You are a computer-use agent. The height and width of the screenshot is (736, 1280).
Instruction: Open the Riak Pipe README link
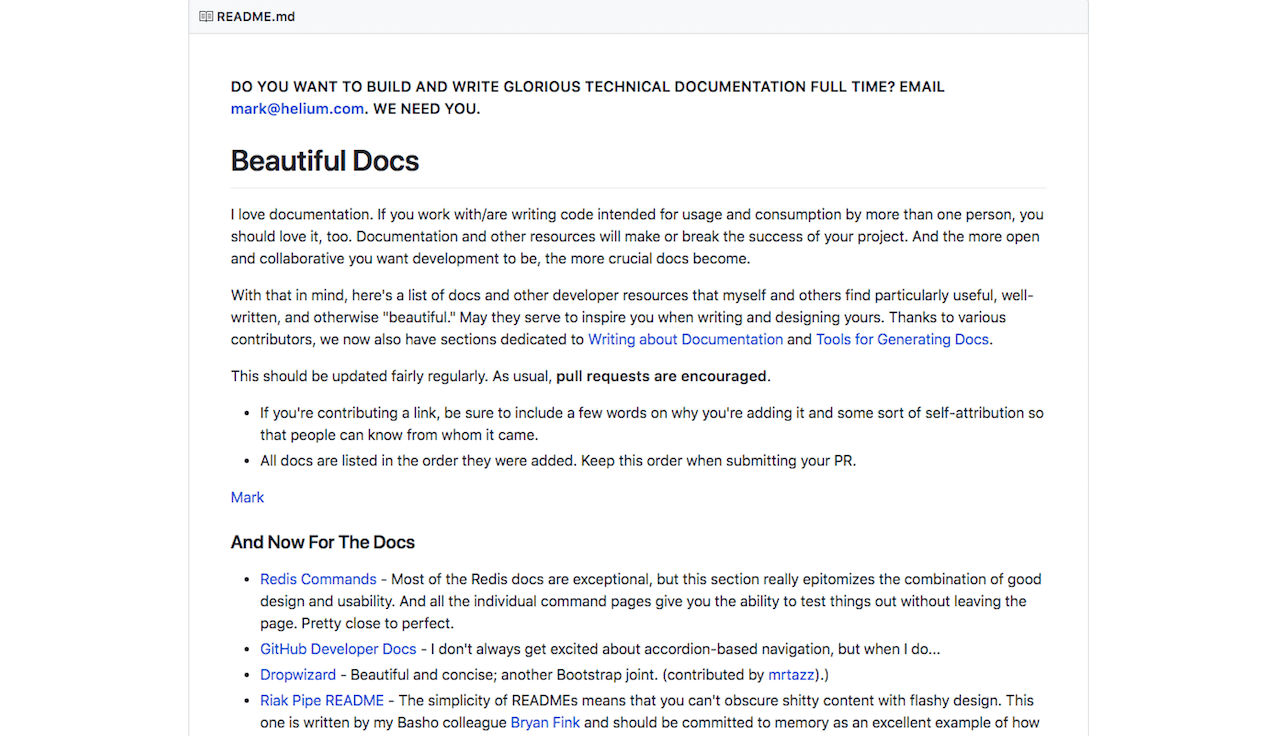tap(321, 700)
